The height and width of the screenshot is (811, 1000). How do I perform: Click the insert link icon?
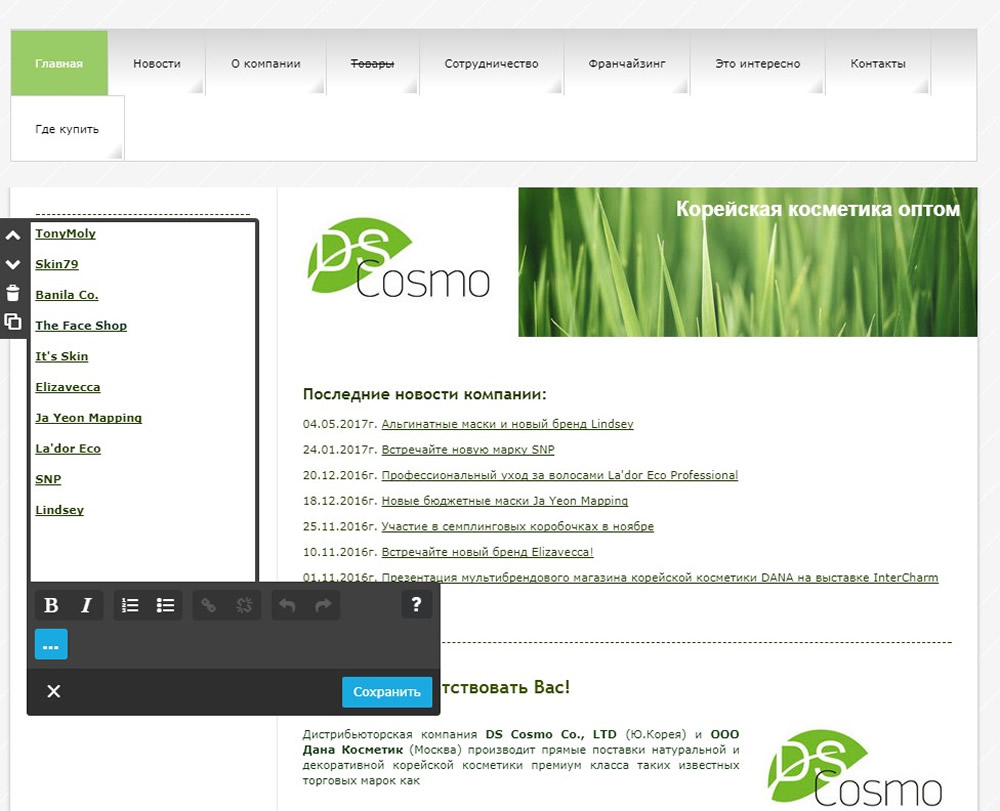pyautogui.click(x=207, y=605)
